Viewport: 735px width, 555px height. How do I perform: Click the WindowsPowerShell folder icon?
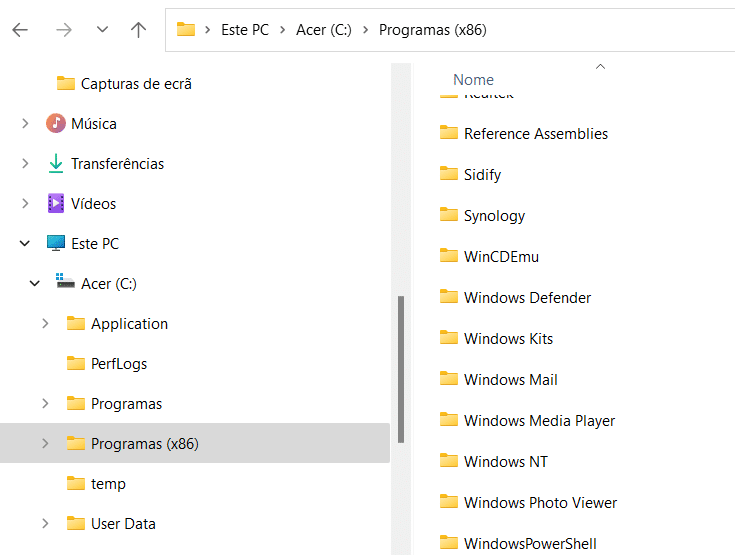pos(449,542)
